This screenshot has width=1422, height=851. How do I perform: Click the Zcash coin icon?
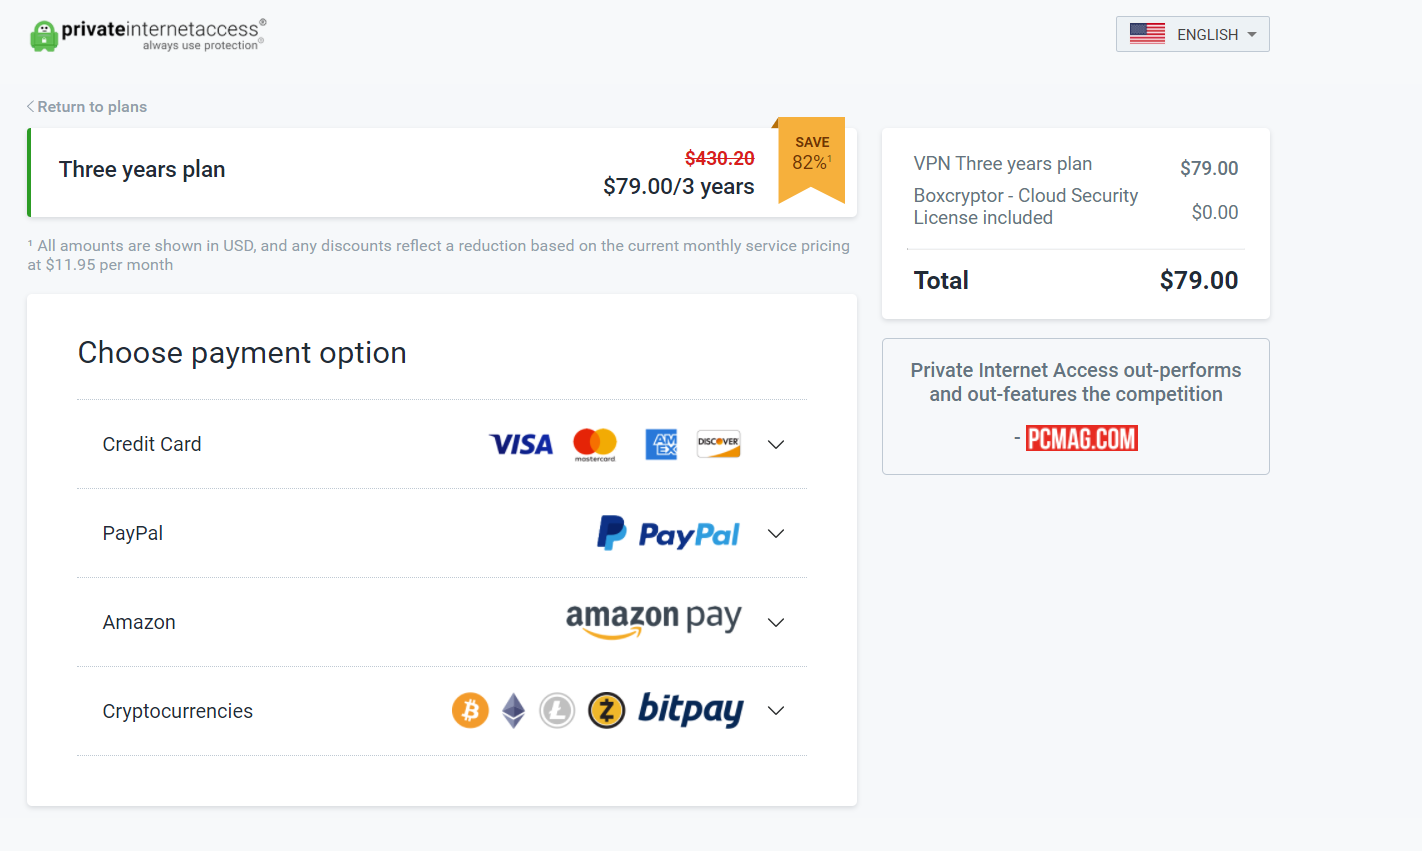click(x=606, y=711)
